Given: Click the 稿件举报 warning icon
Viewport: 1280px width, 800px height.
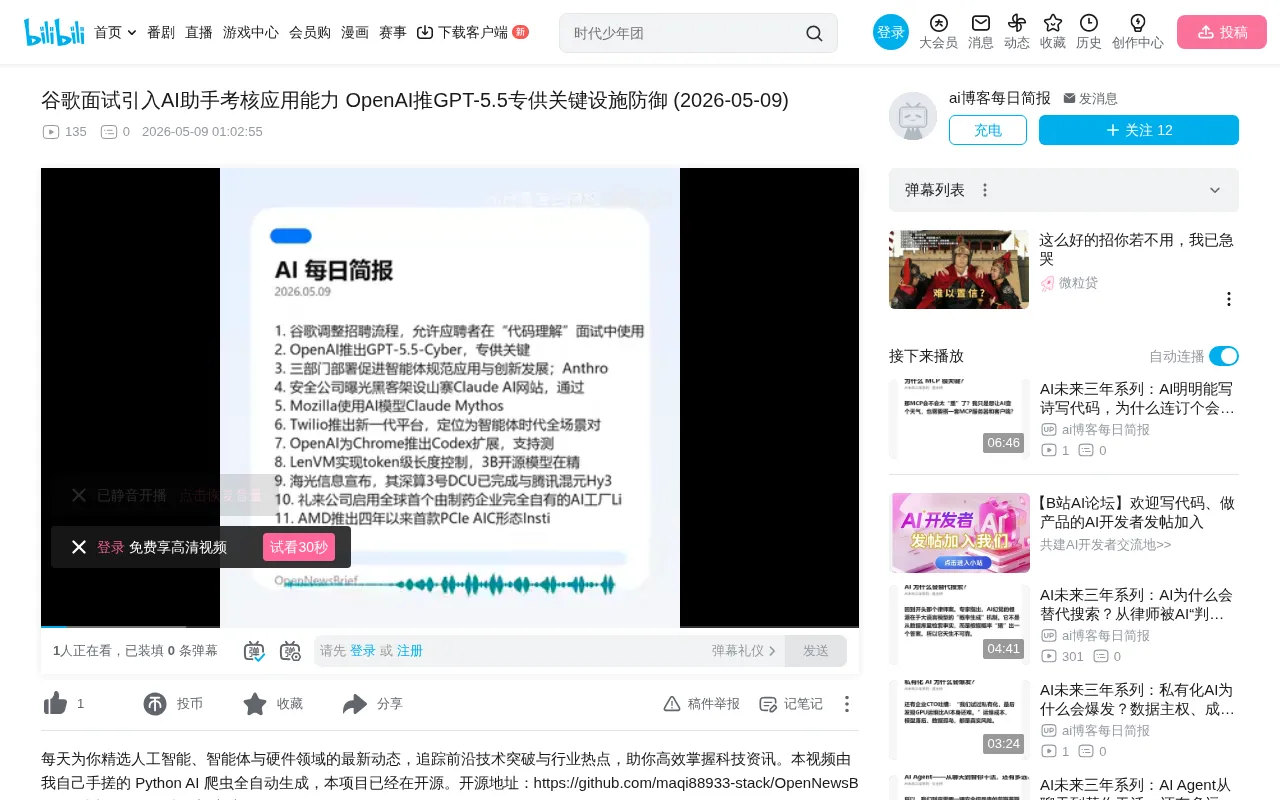Looking at the screenshot, I should (x=672, y=704).
